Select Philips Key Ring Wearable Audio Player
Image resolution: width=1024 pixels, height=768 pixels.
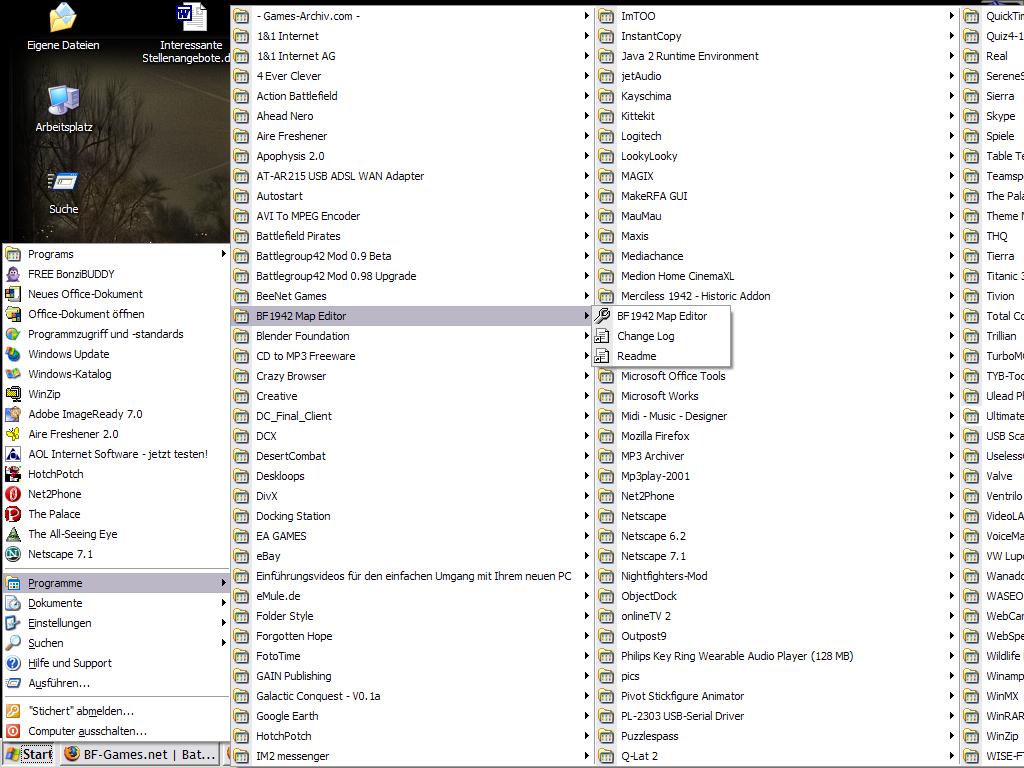[776, 656]
